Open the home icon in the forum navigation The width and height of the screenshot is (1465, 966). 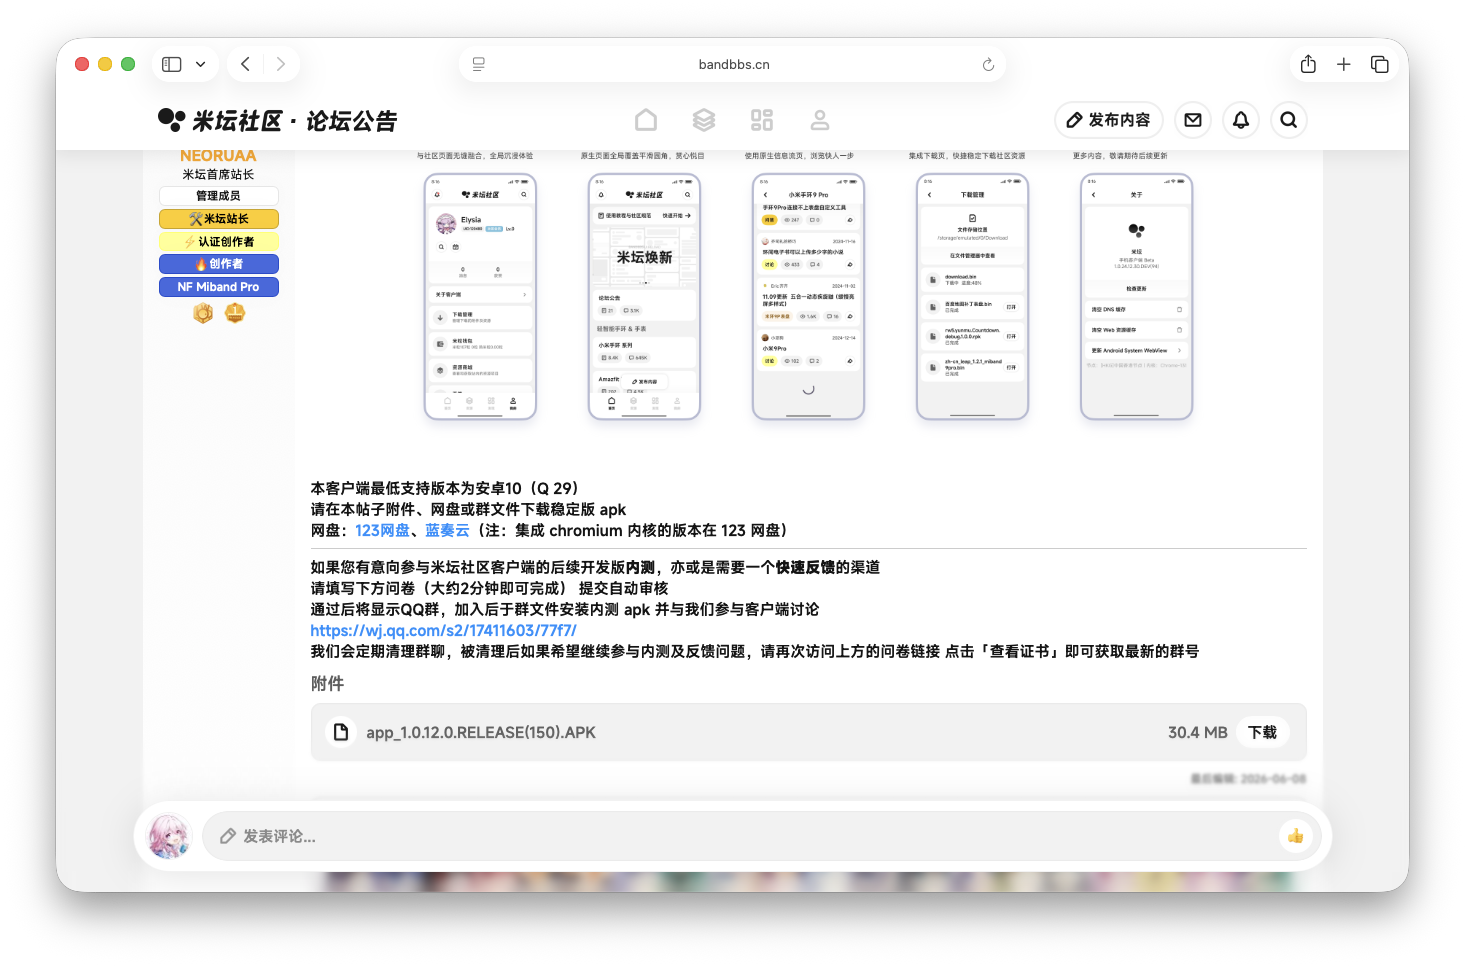click(646, 120)
